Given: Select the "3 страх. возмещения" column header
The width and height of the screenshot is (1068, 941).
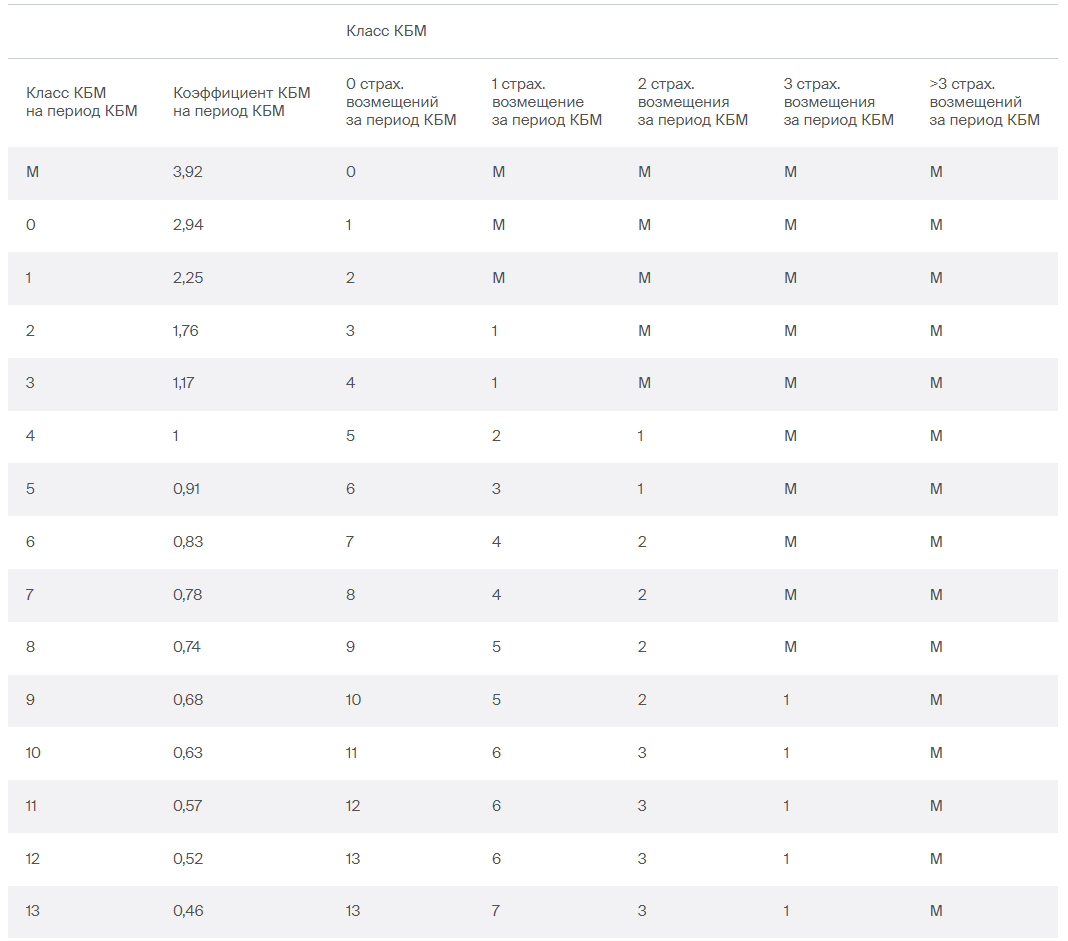Looking at the screenshot, I should click(x=838, y=102).
